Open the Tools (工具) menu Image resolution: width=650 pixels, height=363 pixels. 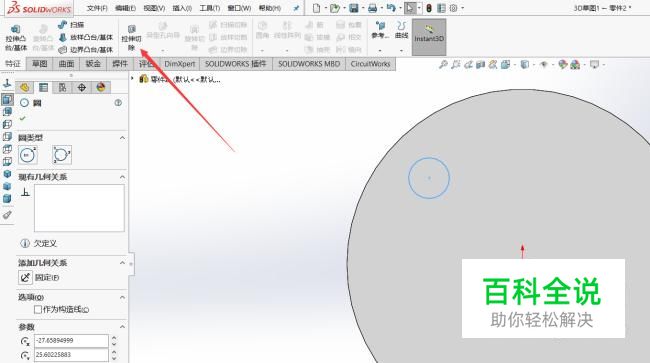pyautogui.click(x=210, y=8)
